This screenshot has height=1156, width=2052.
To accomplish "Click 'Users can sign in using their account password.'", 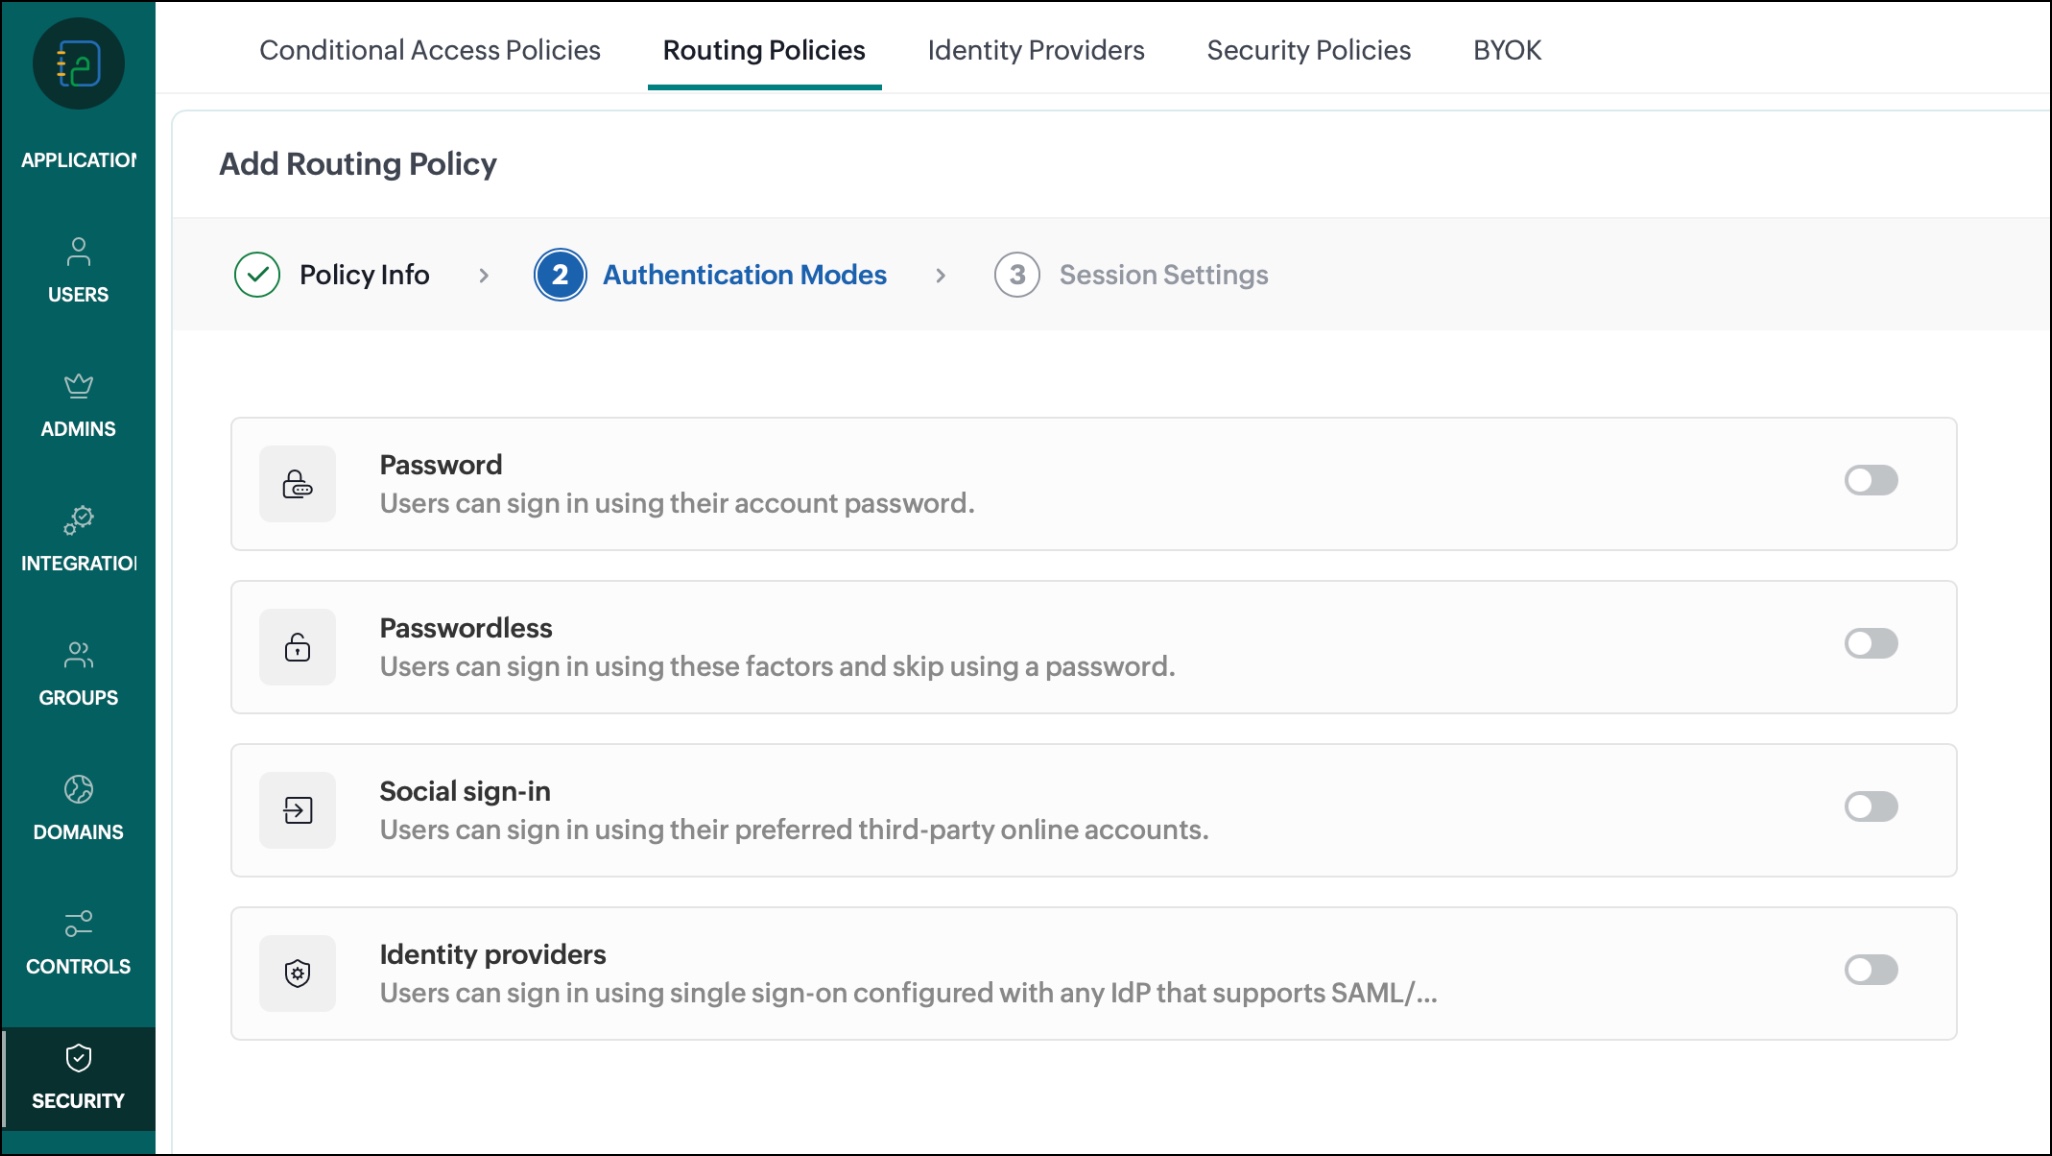I will pos(677,503).
